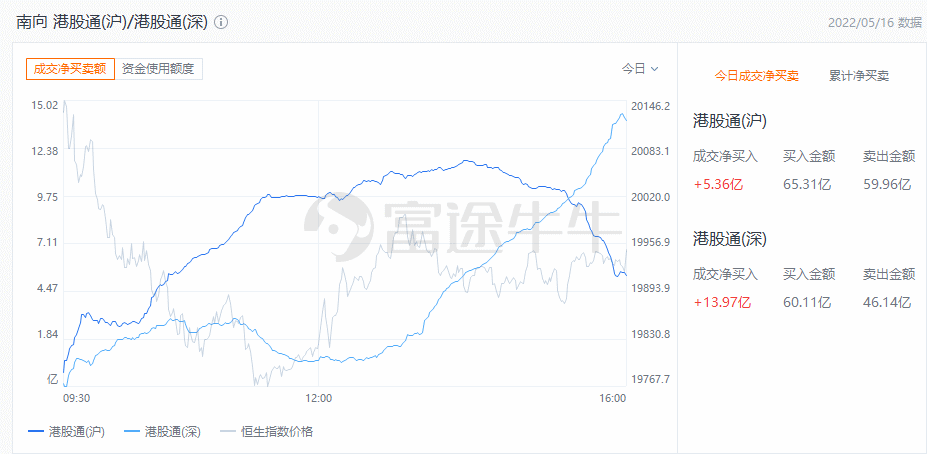This screenshot has height=454, width=927.
Task: Click the 15.02 left axis label
Action: point(44,106)
